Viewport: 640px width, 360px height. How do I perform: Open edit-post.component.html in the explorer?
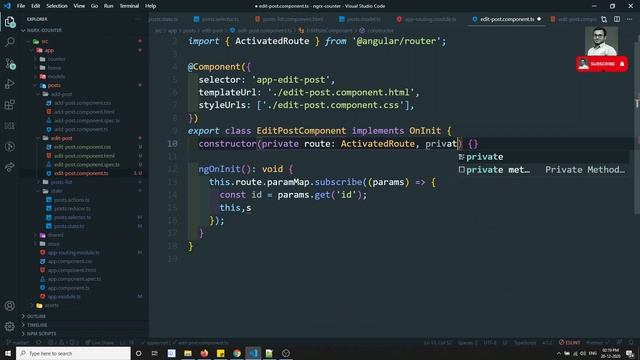click(x=84, y=156)
